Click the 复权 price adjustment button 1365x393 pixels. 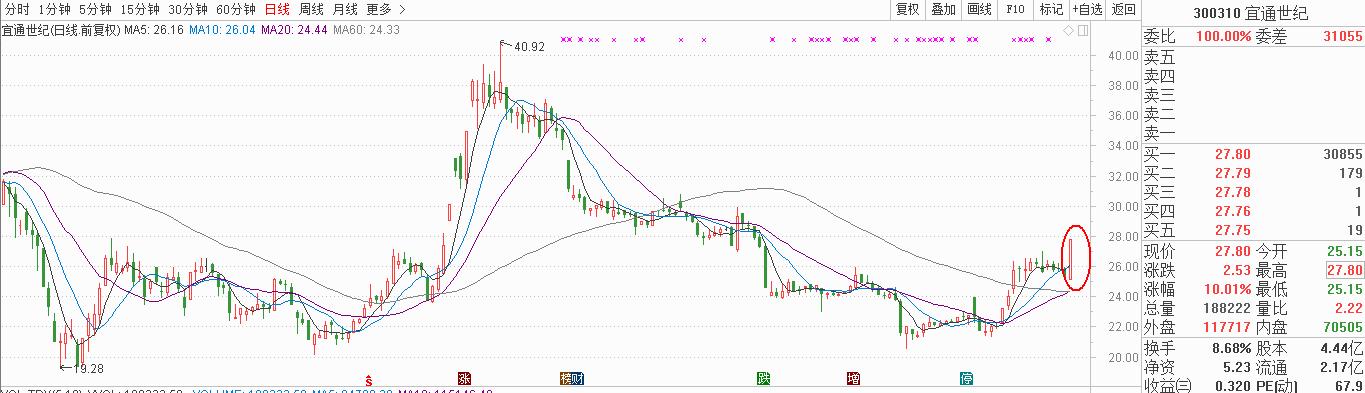pos(907,9)
